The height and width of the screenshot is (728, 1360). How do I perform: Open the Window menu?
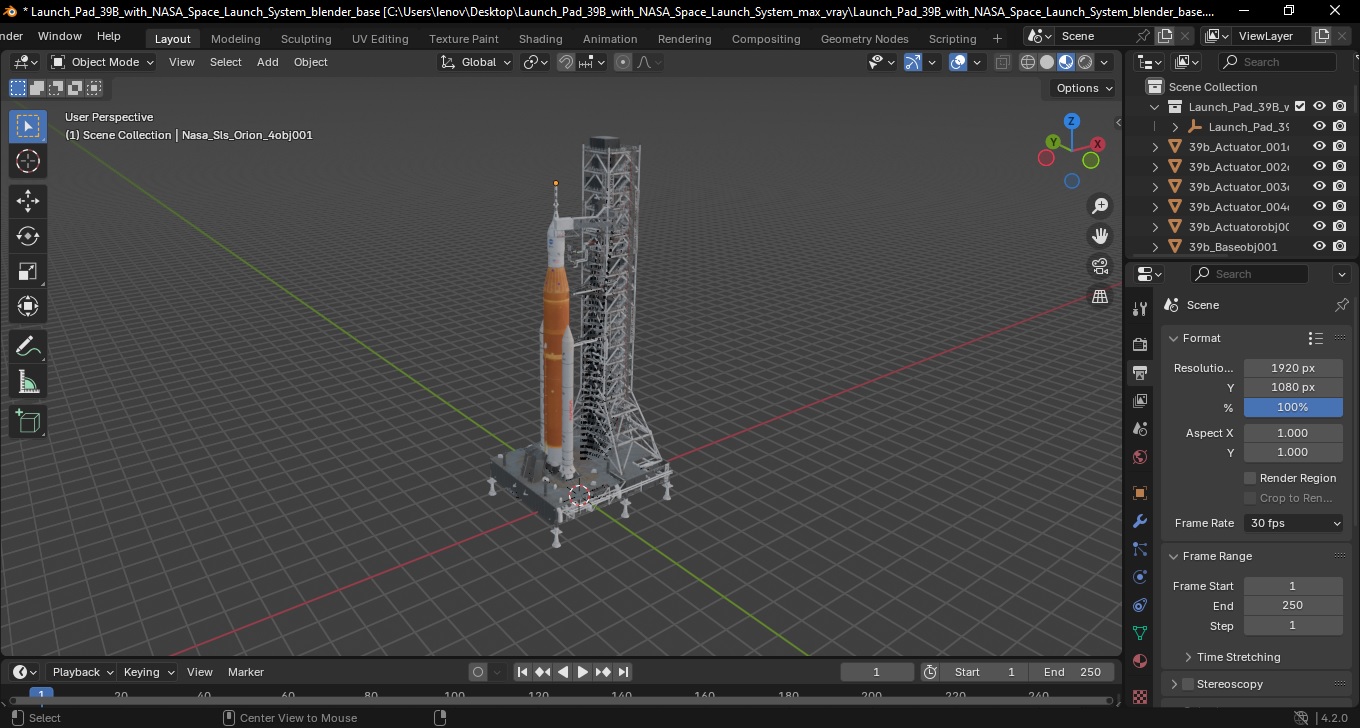click(x=60, y=36)
